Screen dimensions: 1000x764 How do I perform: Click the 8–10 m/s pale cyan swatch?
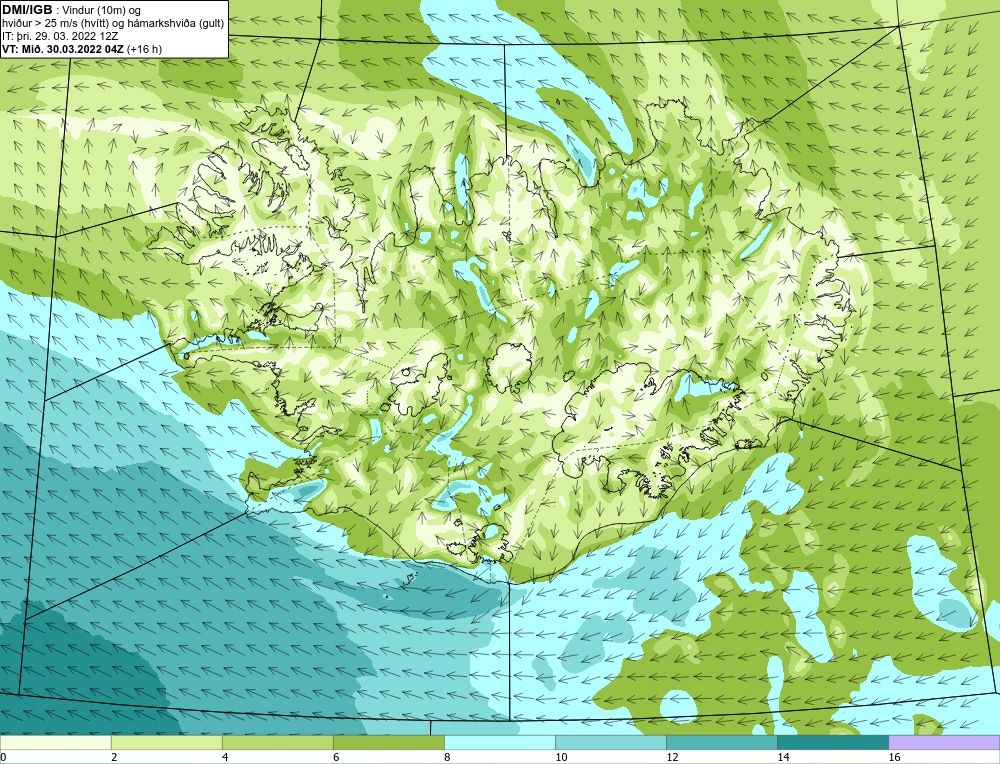499,742
